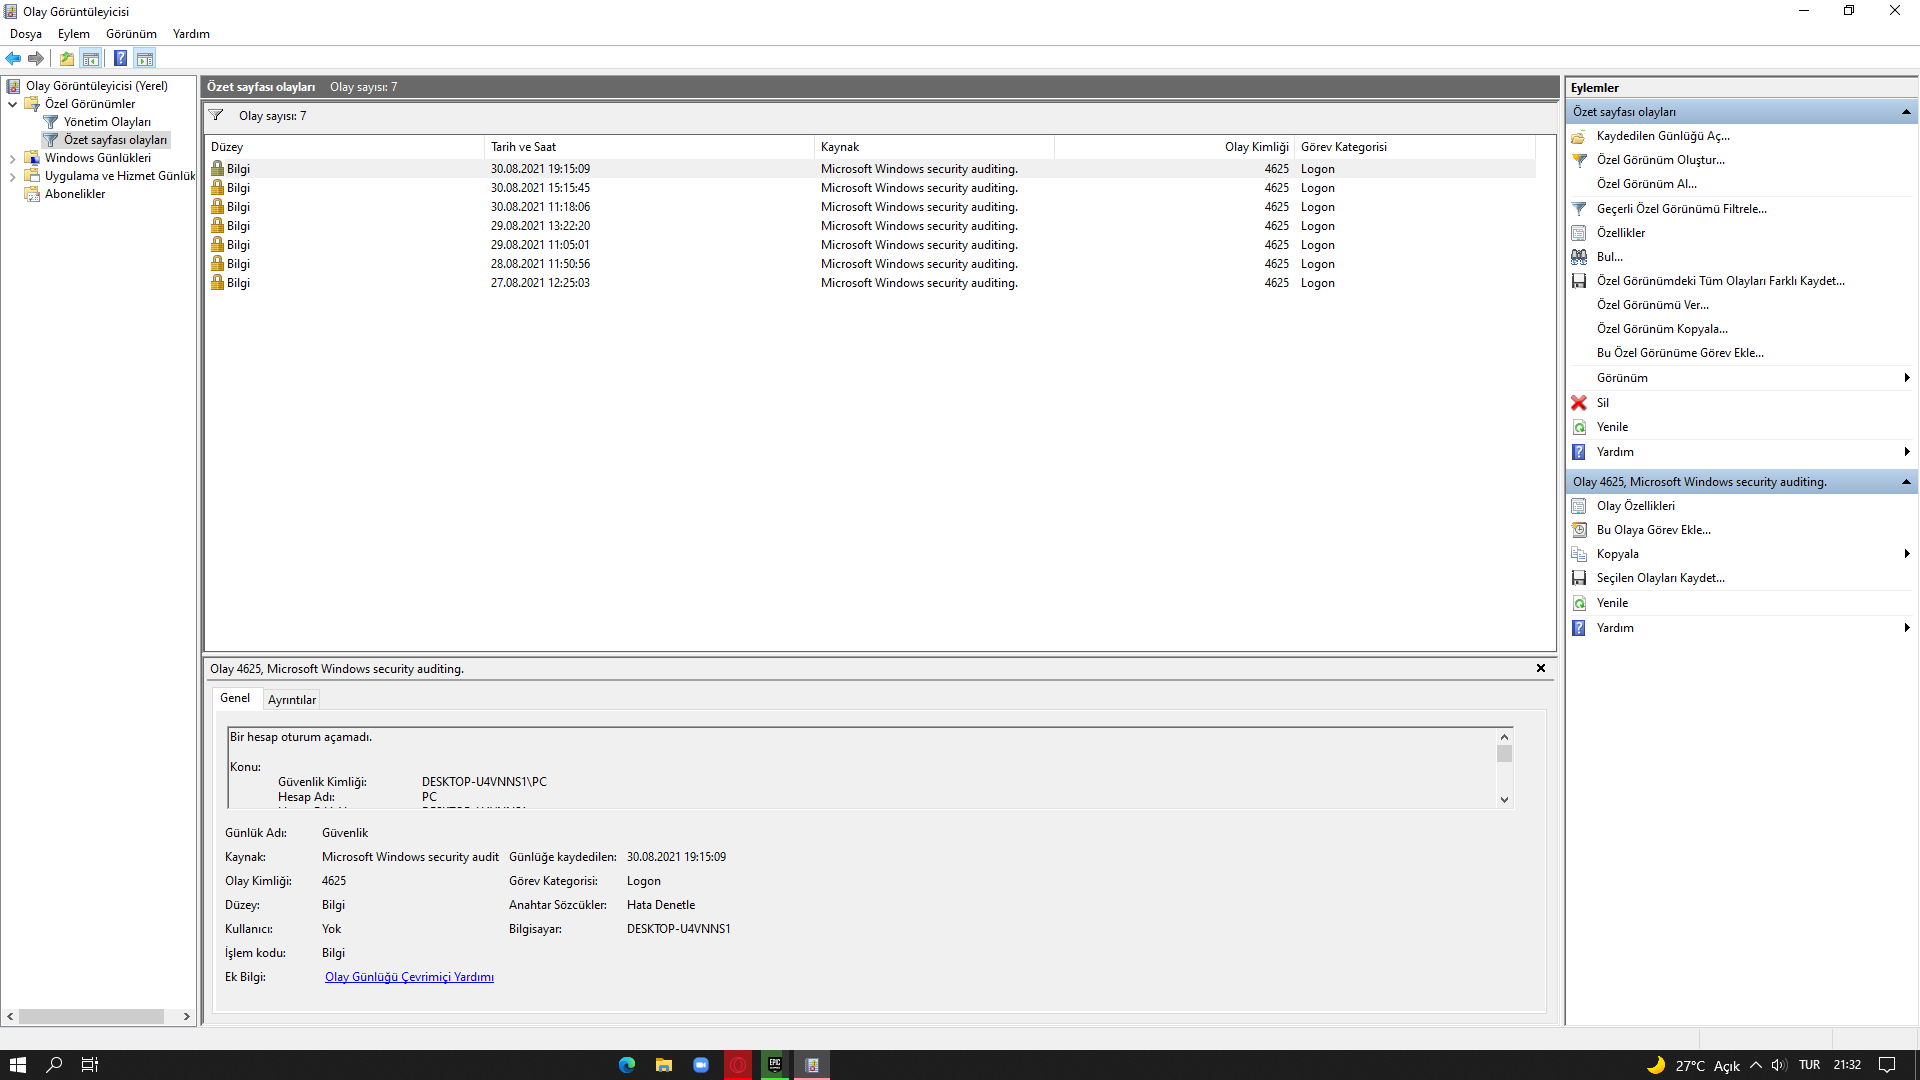
Task: Click the red X Sil icon
Action: (1579, 403)
